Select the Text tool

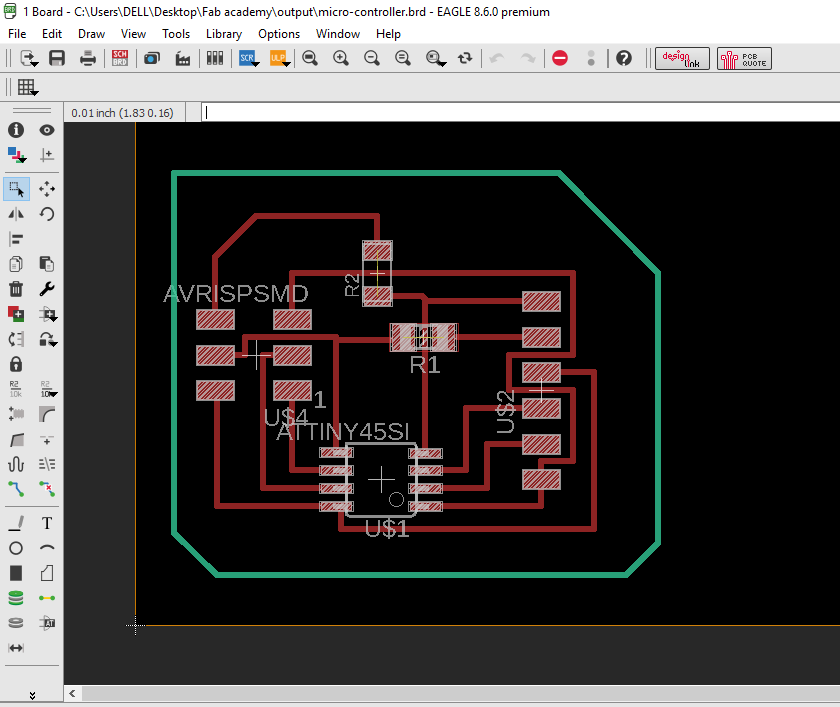tap(47, 523)
